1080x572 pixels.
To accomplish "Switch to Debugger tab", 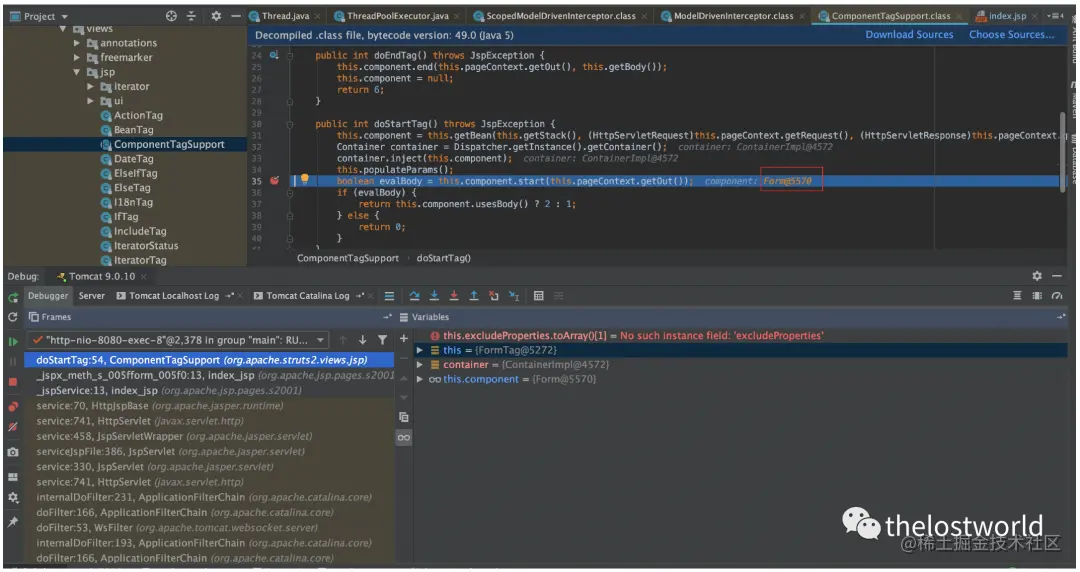I will tap(48, 296).
